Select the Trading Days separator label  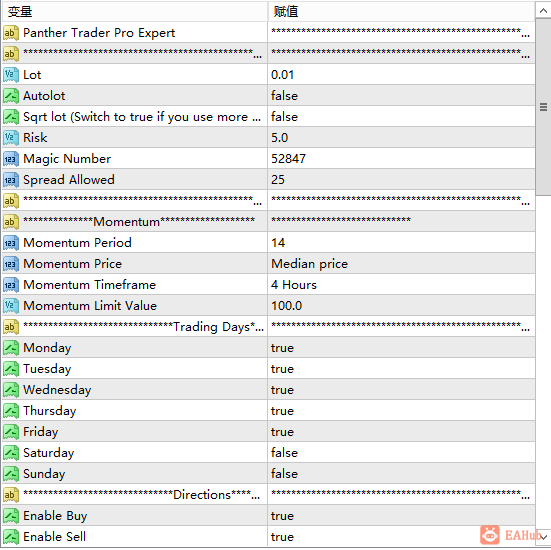click(143, 327)
